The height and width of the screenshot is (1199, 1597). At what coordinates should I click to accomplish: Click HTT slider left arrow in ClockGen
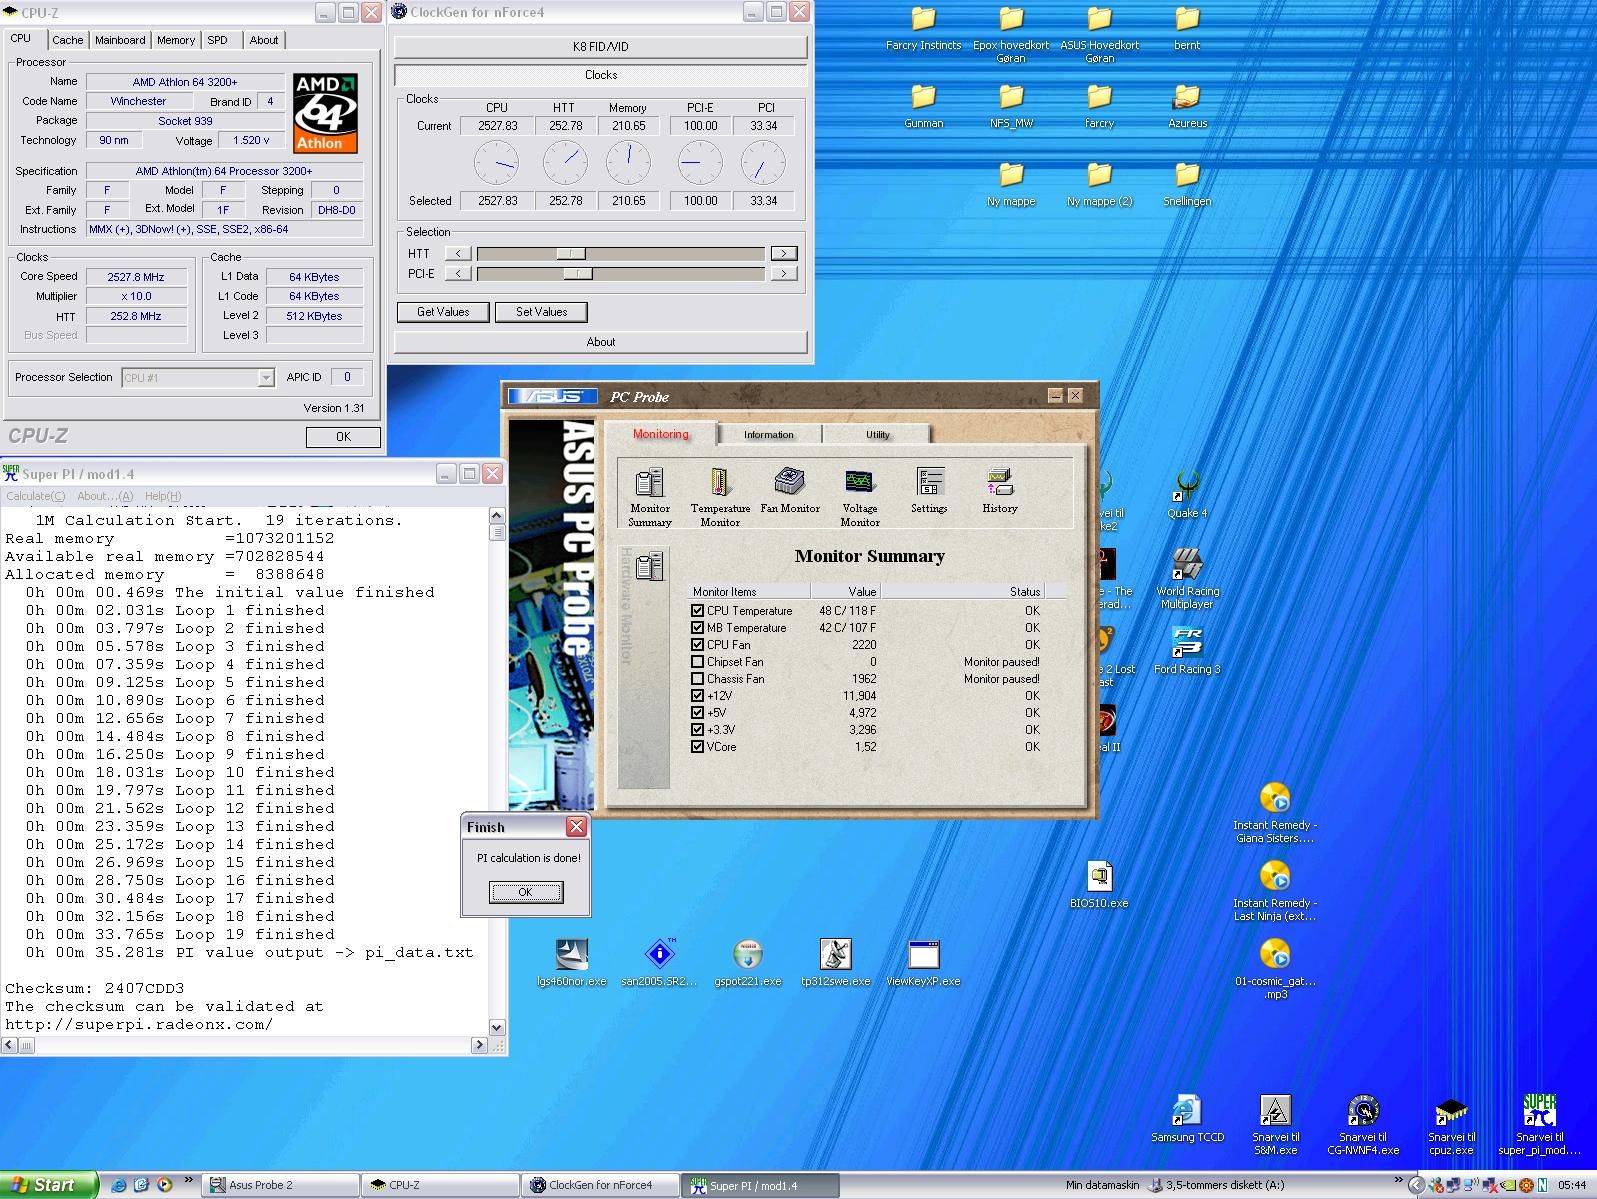pos(458,253)
